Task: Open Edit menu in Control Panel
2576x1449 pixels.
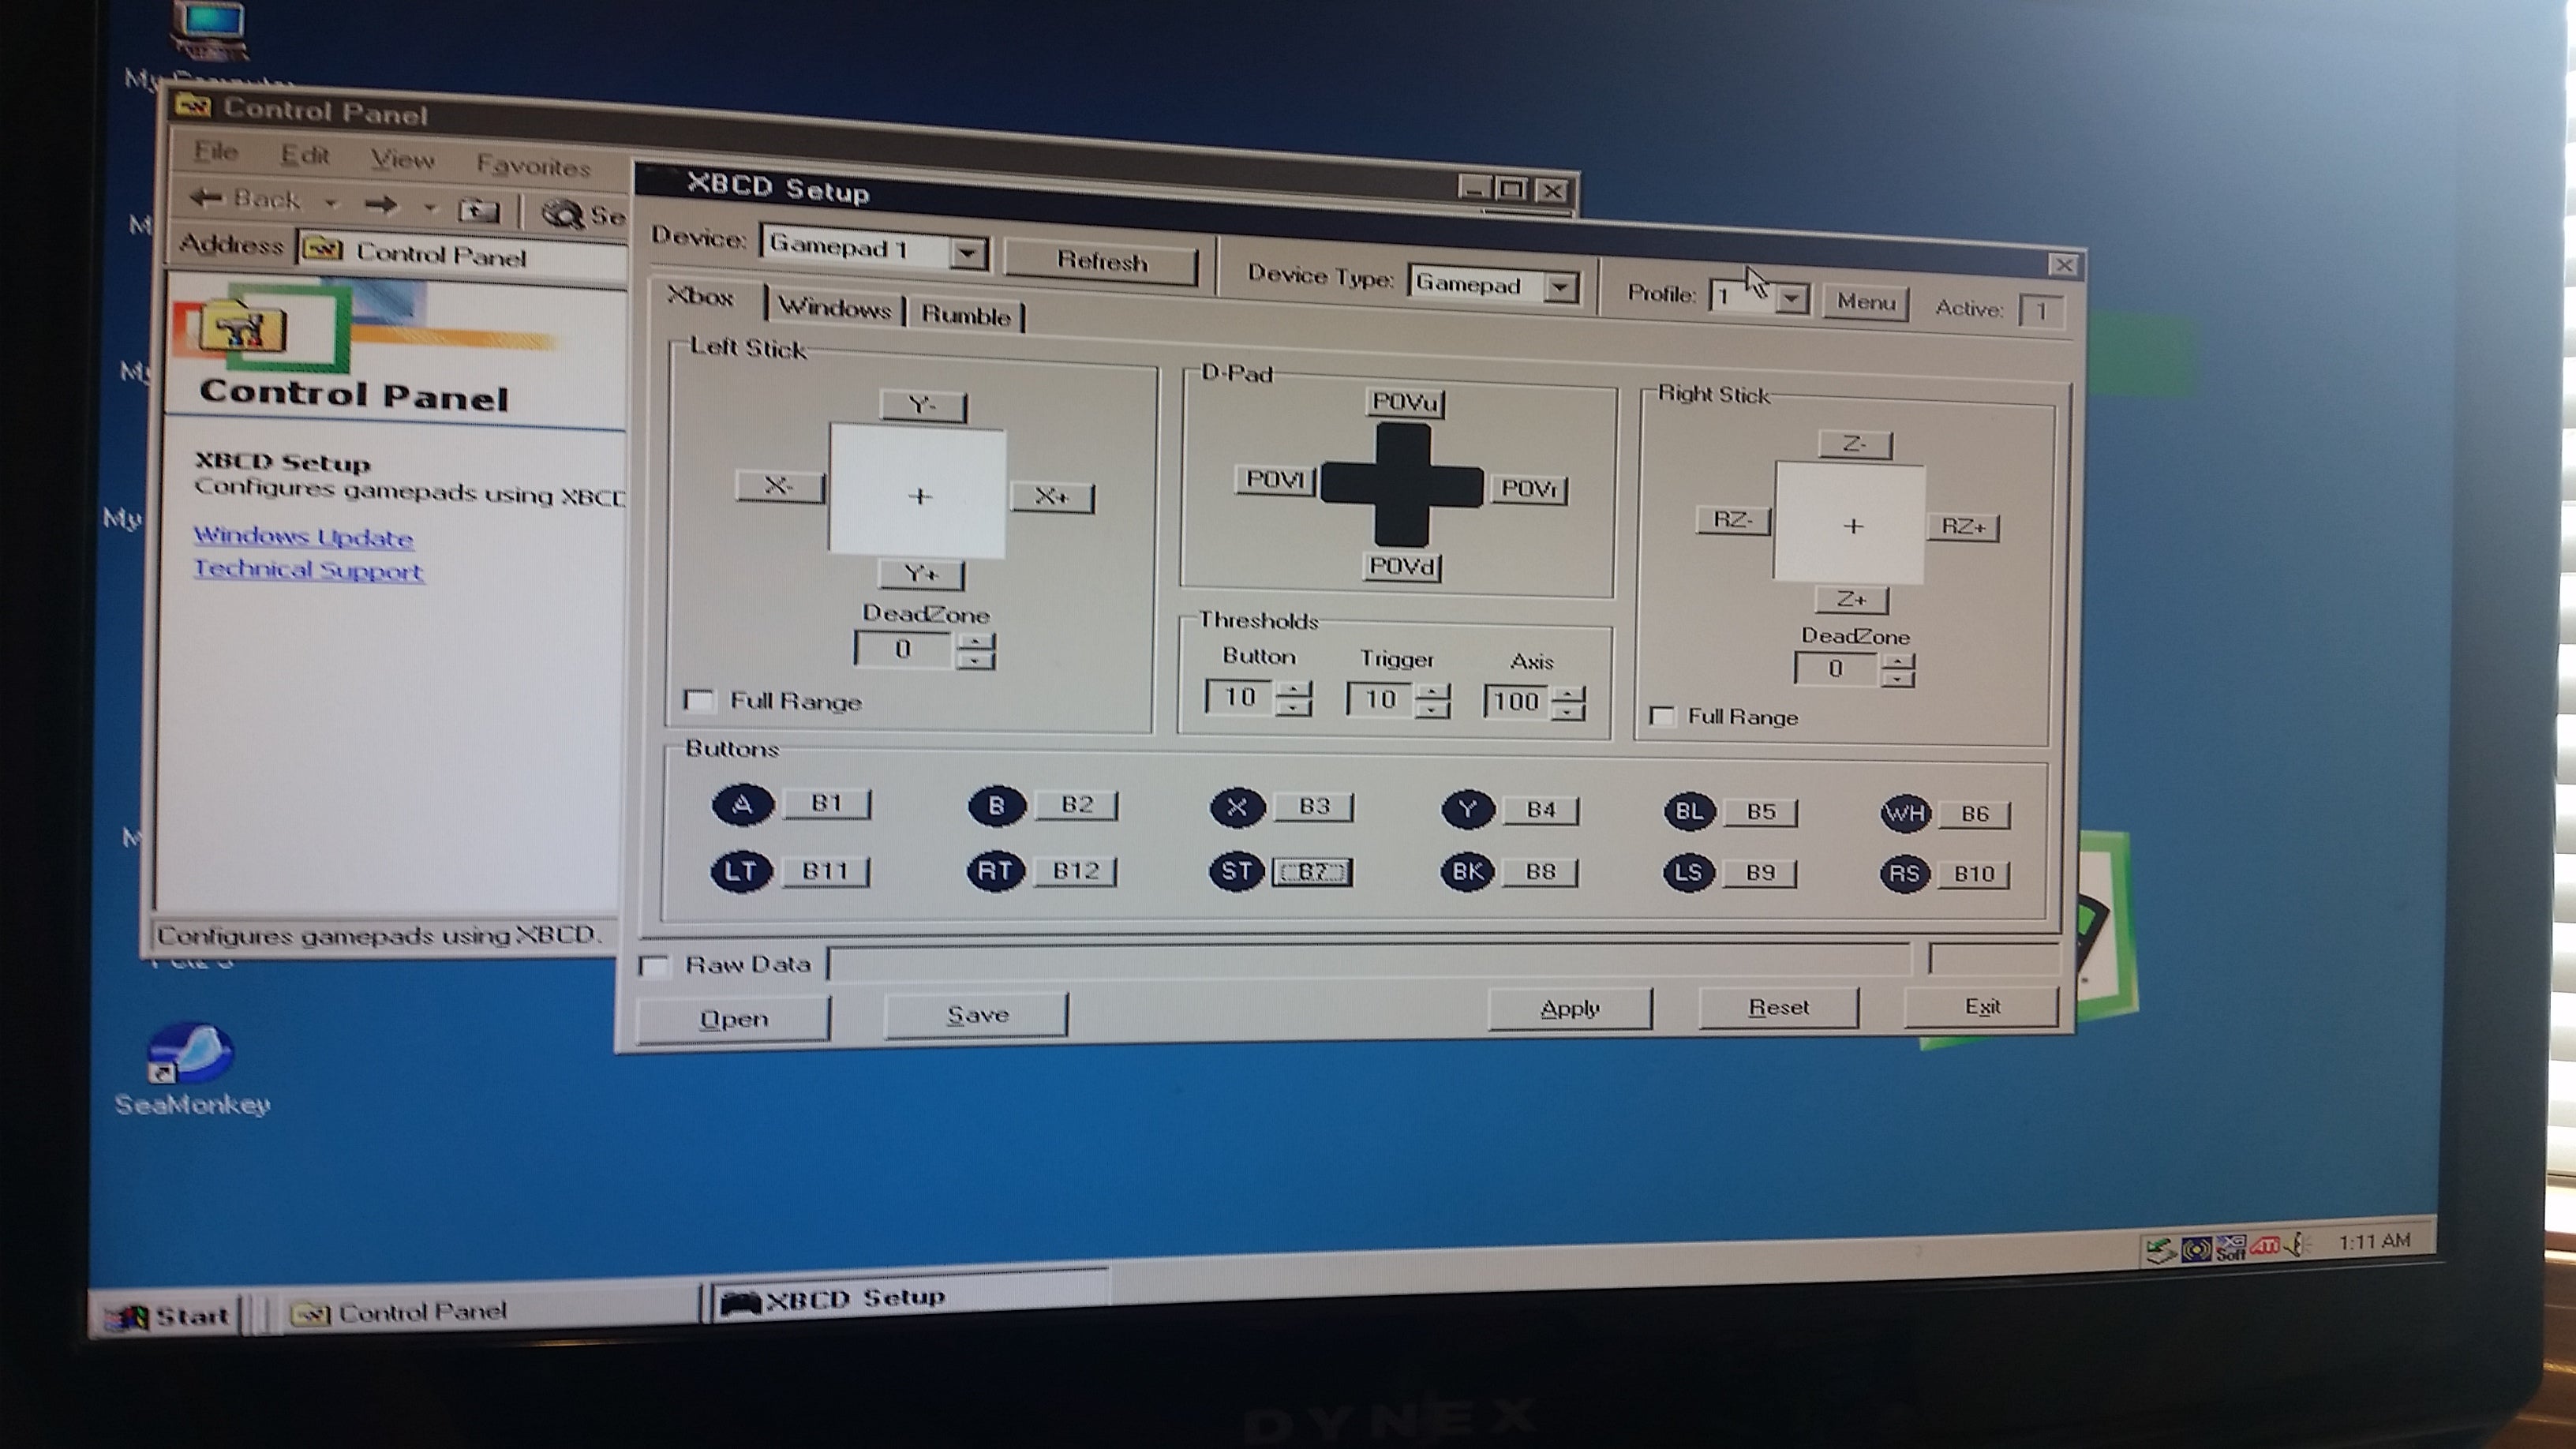Action: (x=305, y=155)
